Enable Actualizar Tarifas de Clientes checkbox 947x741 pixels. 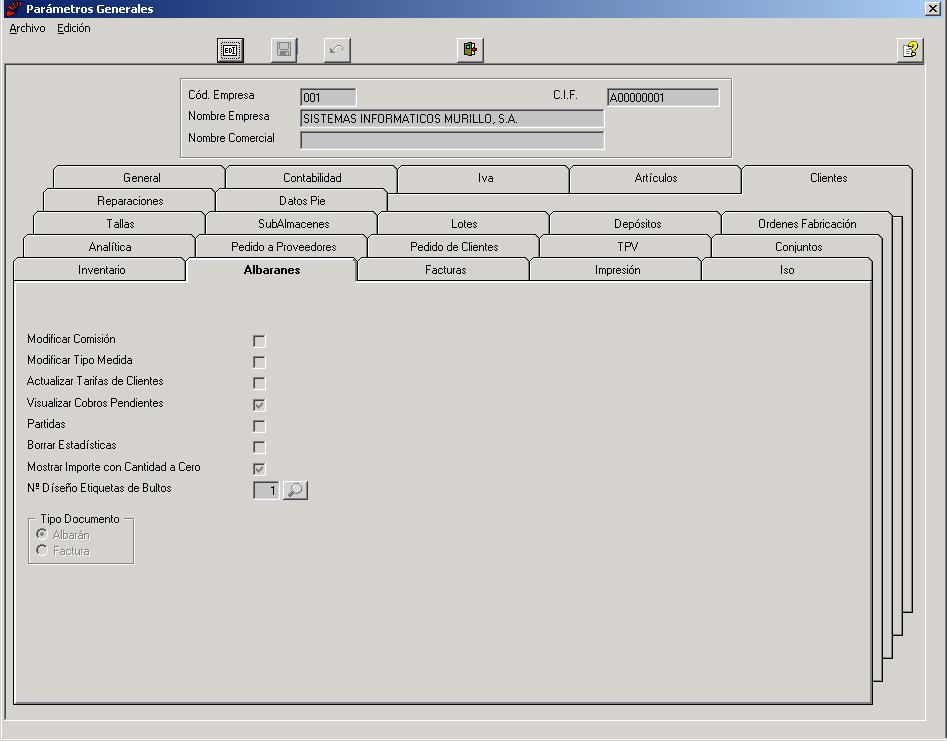tap(259, 383)
